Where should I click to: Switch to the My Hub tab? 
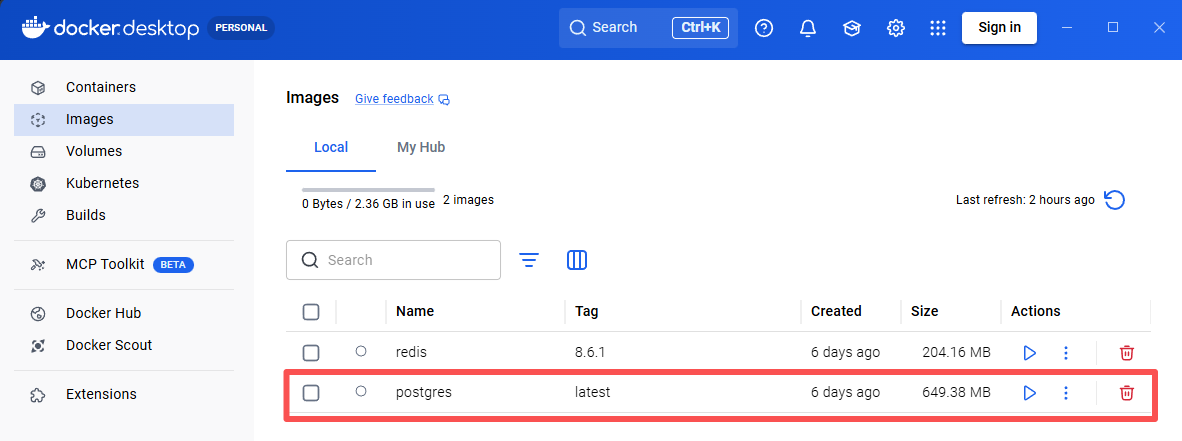coord(421,147)
